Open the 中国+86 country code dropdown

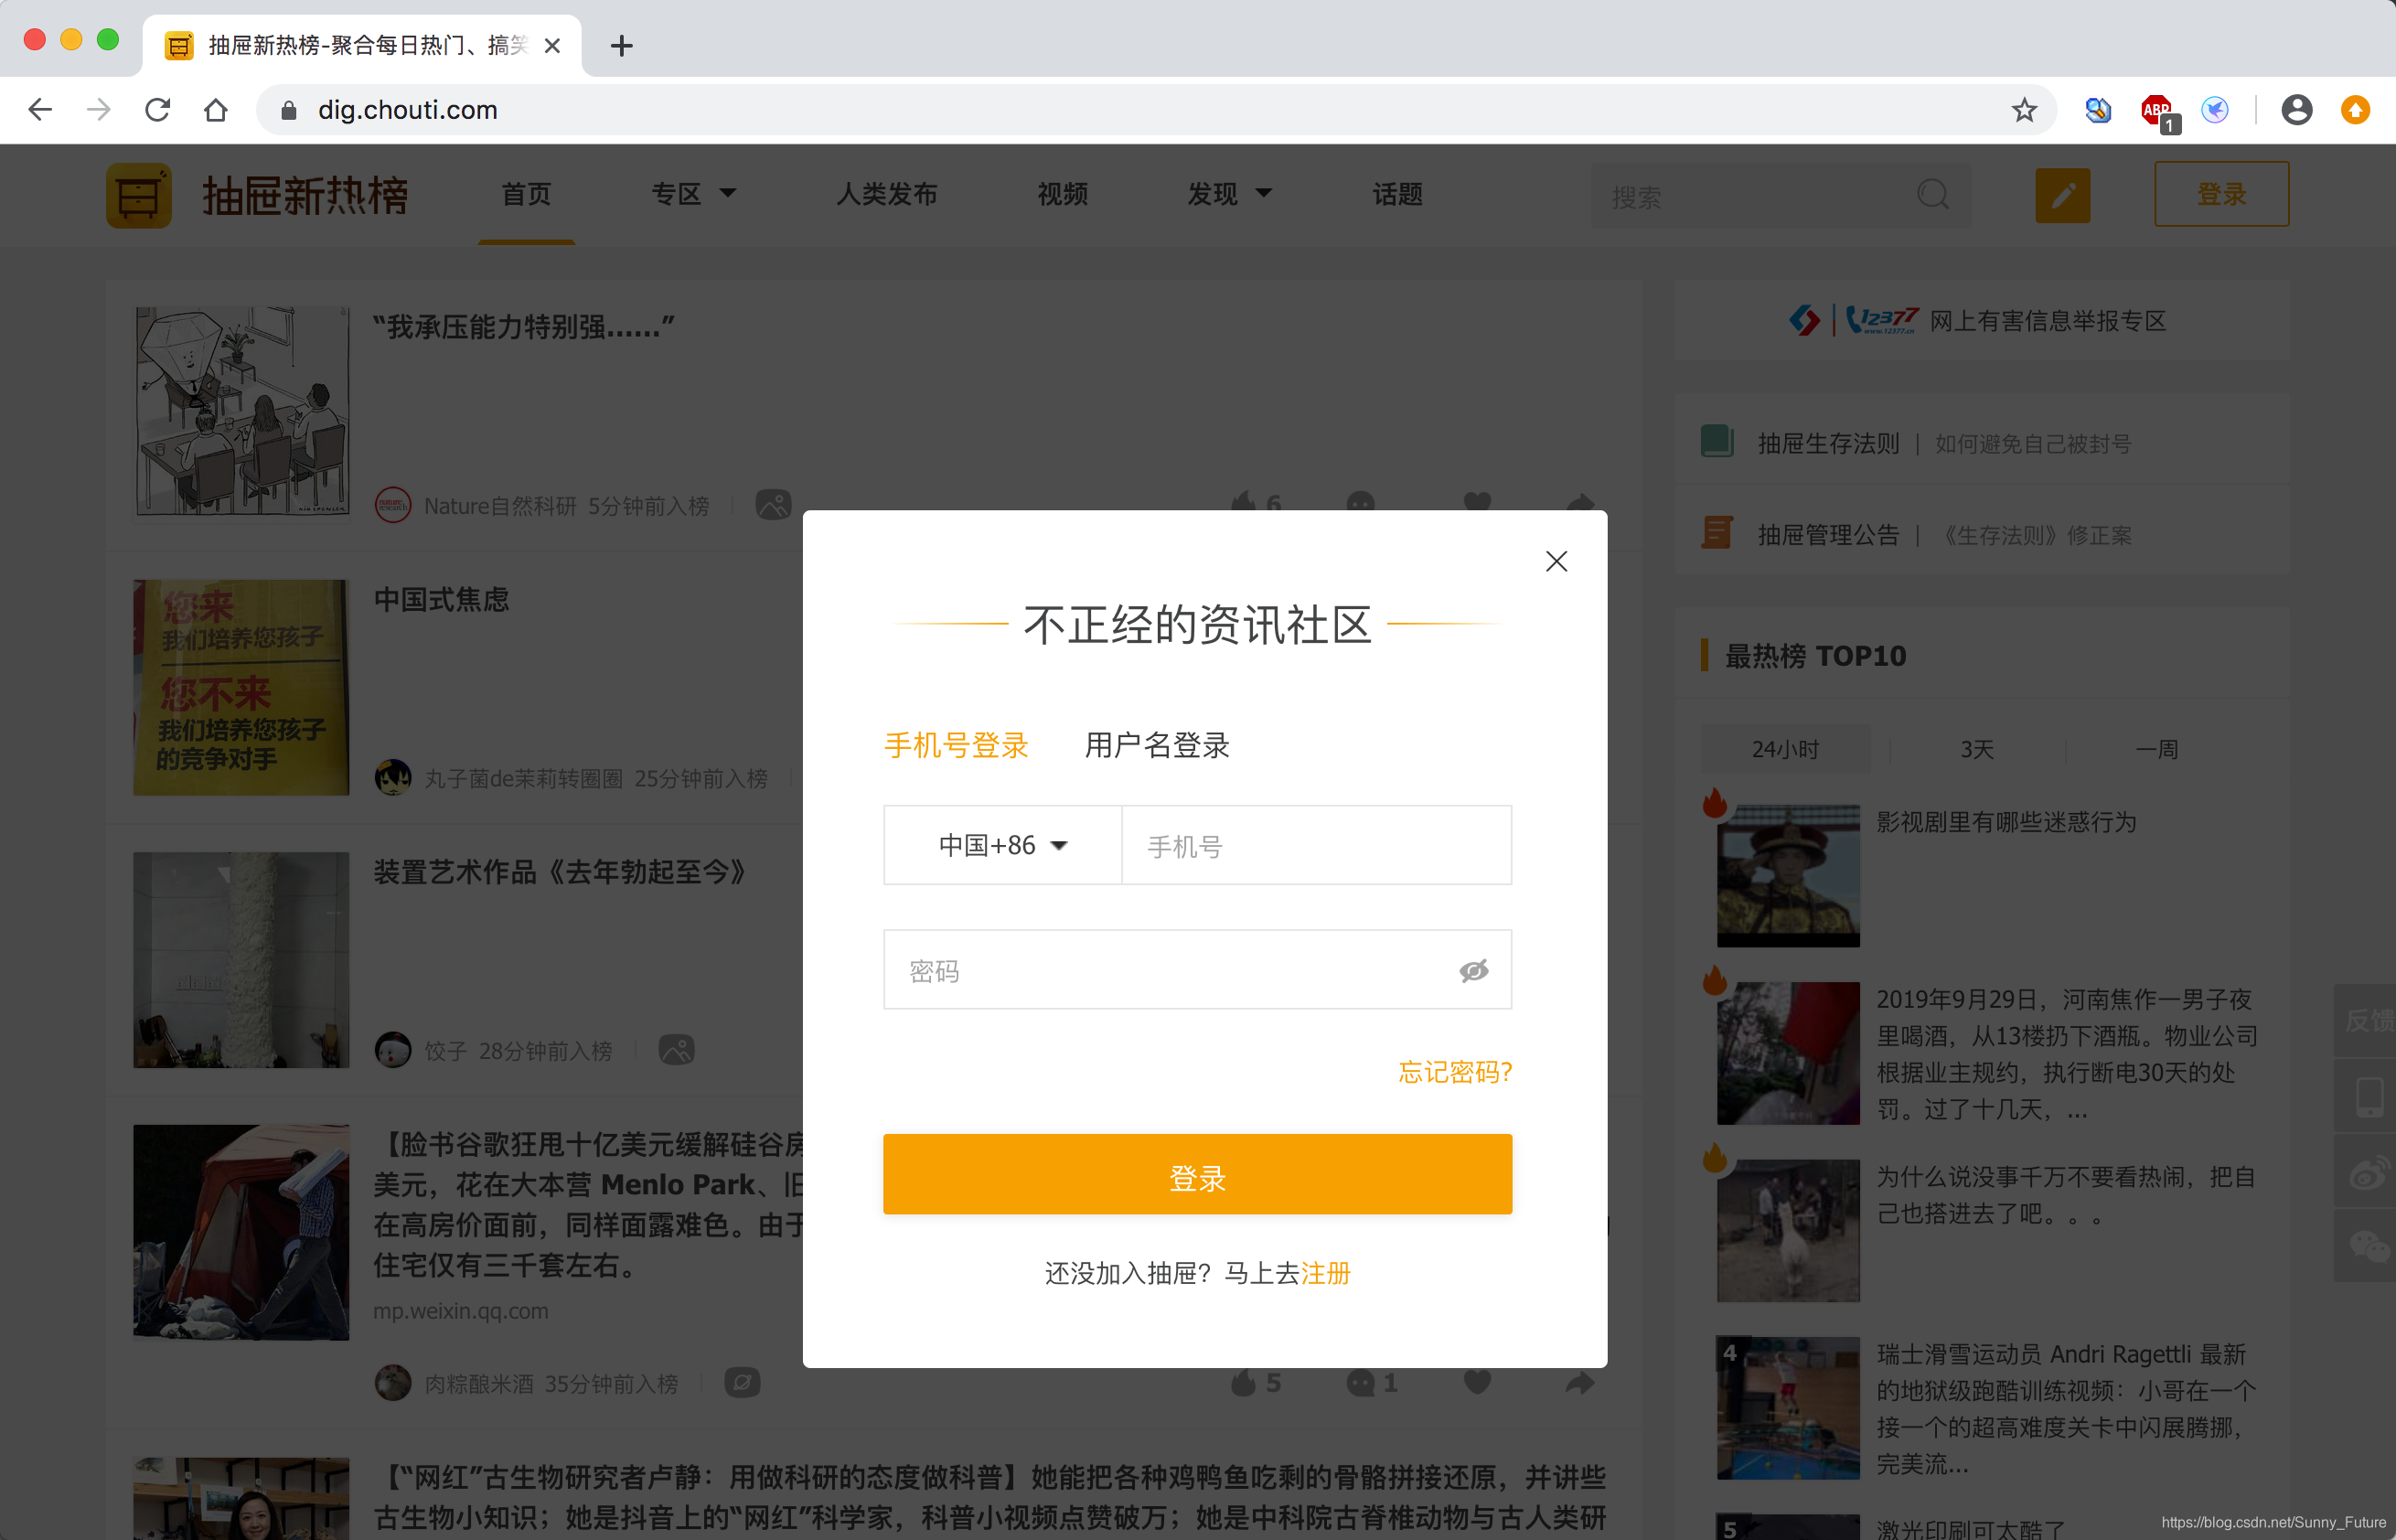click(x=1002, y=845)
